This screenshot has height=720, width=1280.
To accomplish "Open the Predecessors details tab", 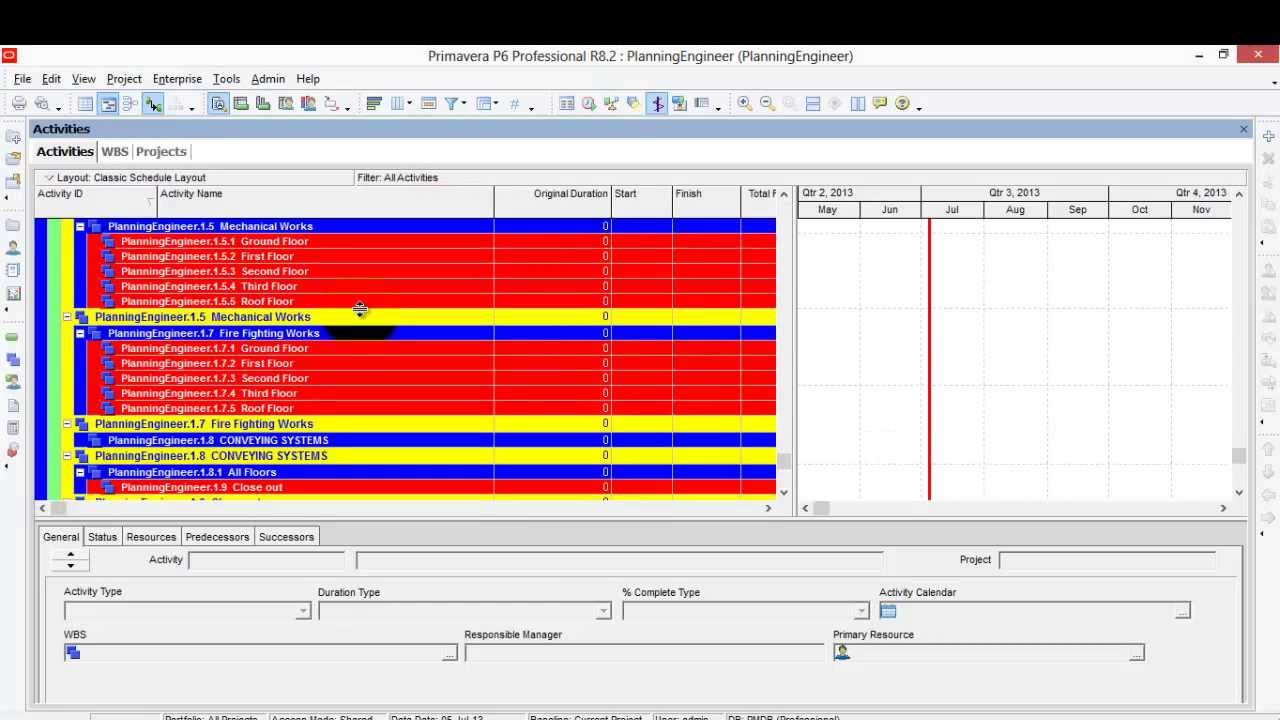I will (x=217, y=537).
